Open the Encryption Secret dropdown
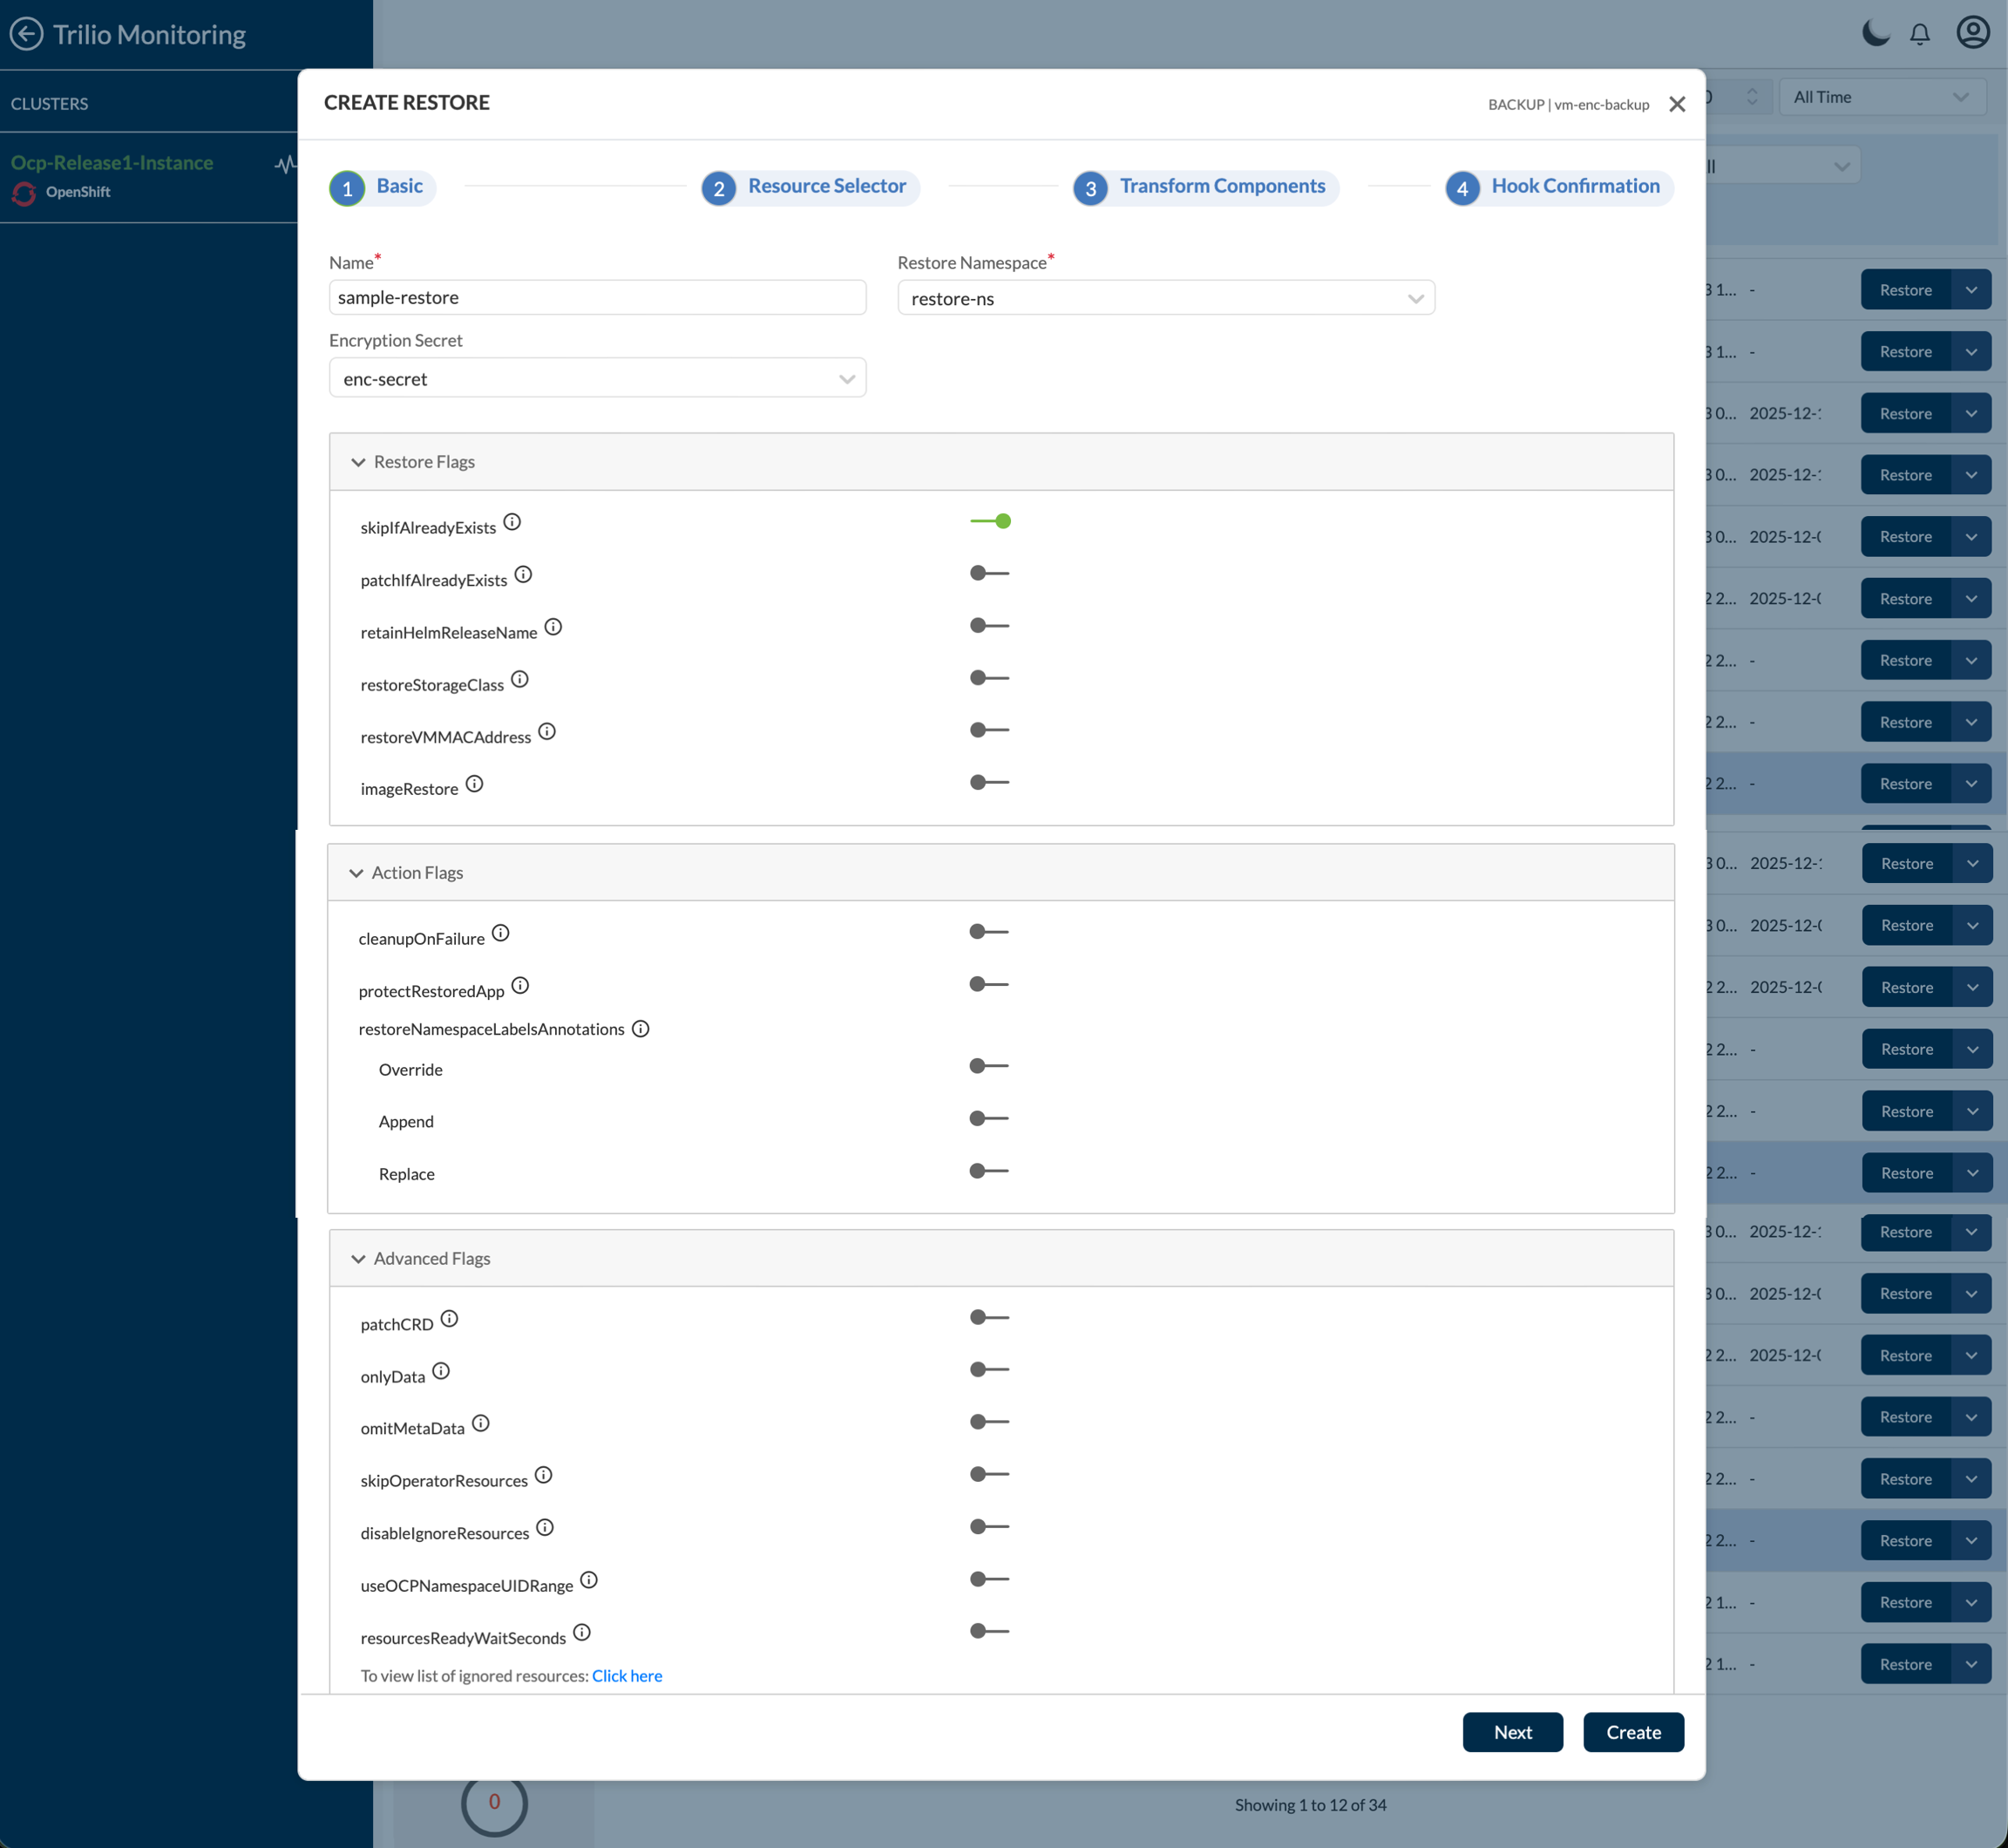 597,379
